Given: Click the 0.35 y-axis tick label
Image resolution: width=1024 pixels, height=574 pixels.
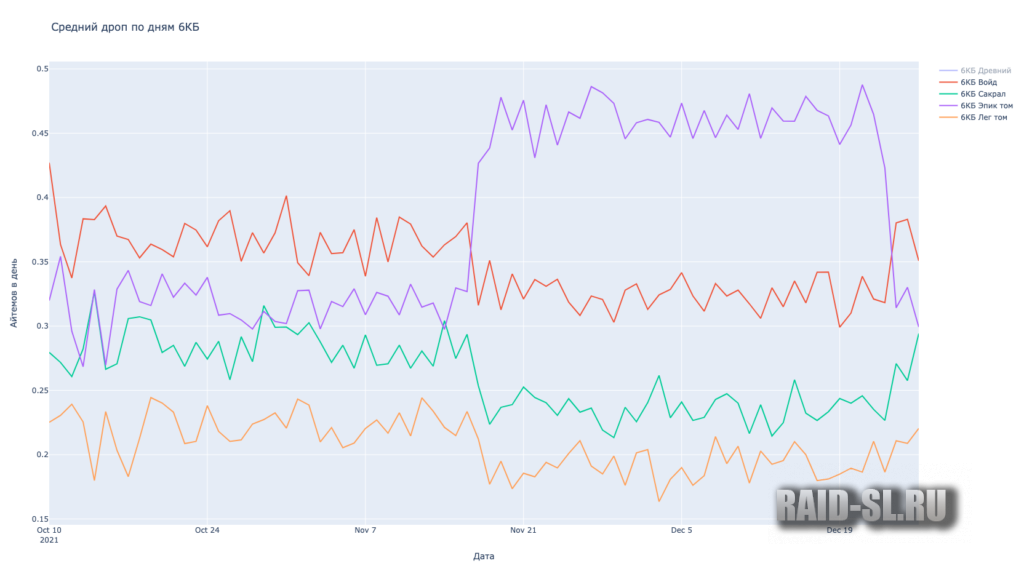Looking at the screenshot, I should [40, 262].
